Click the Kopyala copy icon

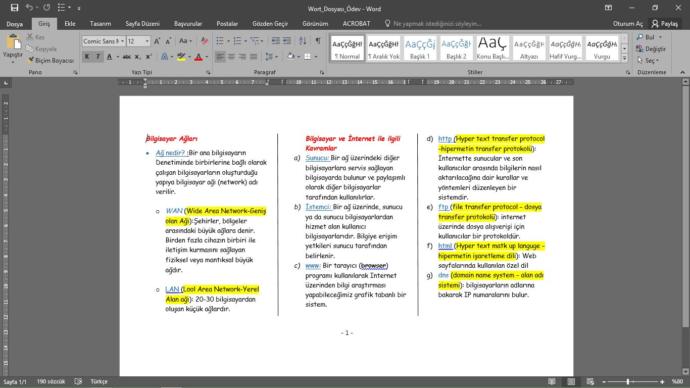point(30,48)
